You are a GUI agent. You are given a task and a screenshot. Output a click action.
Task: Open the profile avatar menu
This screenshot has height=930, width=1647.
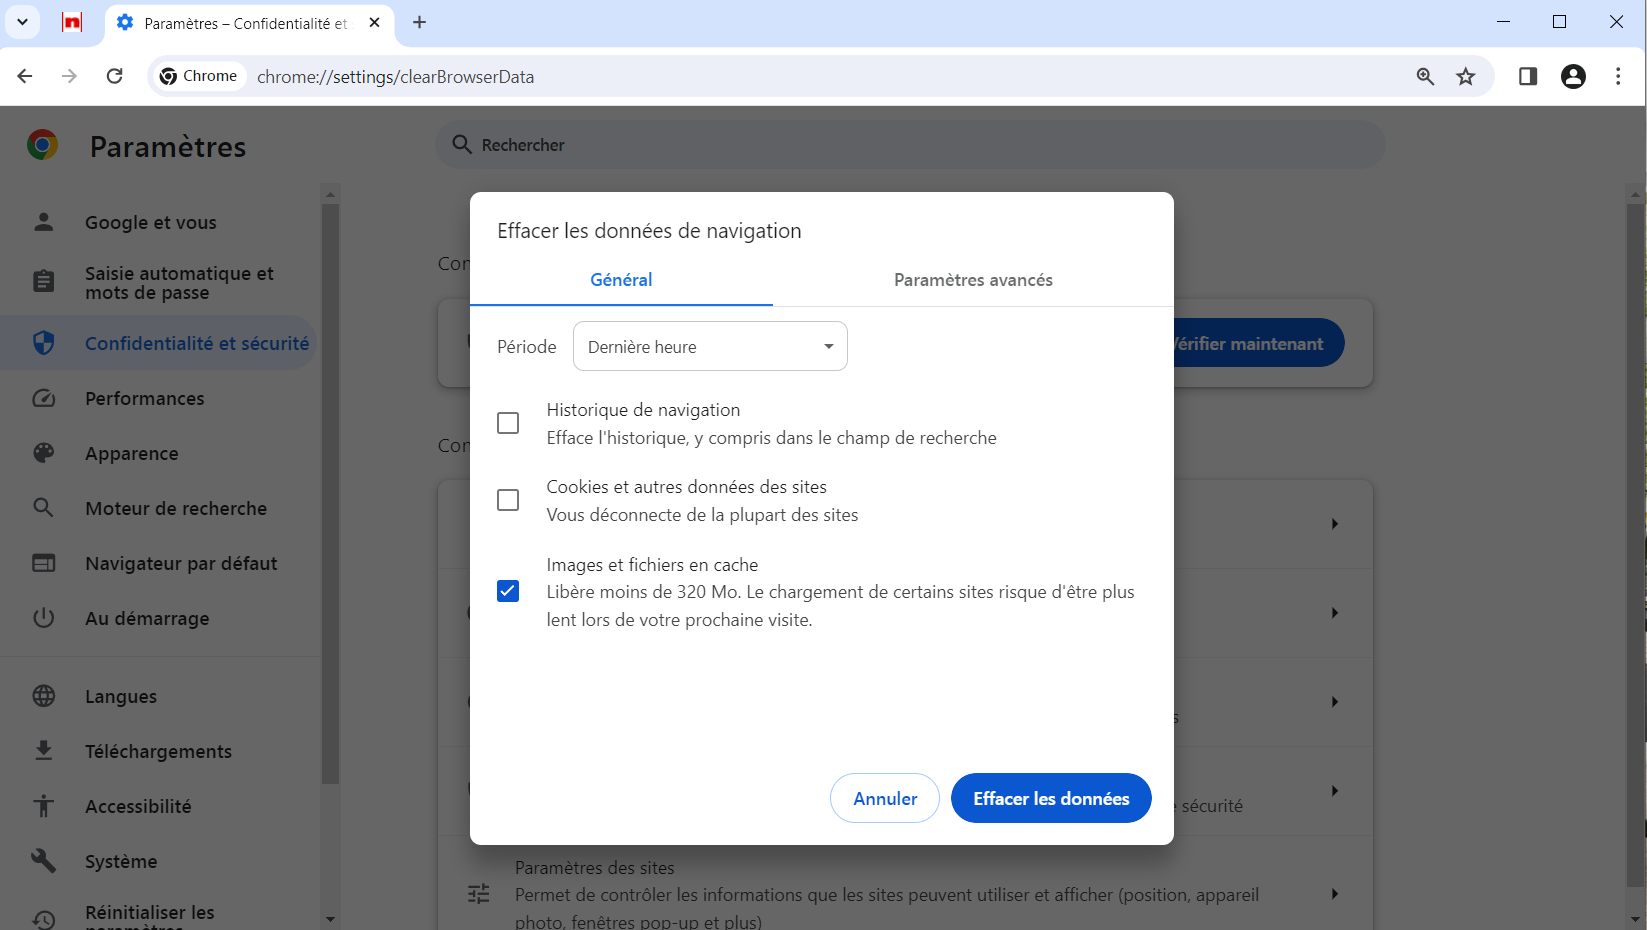click(1573, 76)
